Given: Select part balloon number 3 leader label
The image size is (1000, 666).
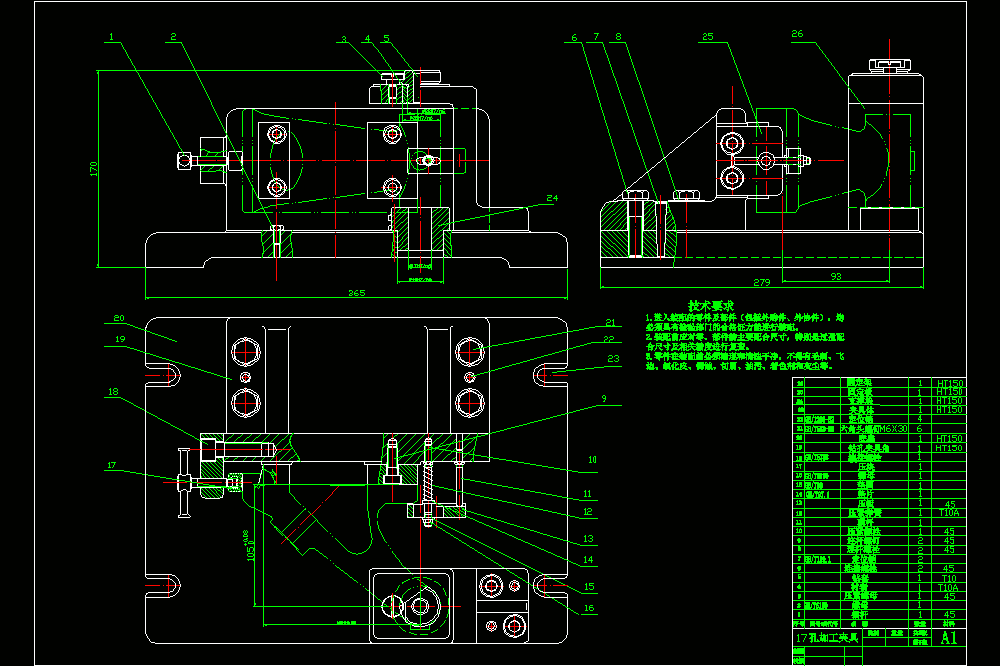Looking at the screenshot, I should [344, 40].
